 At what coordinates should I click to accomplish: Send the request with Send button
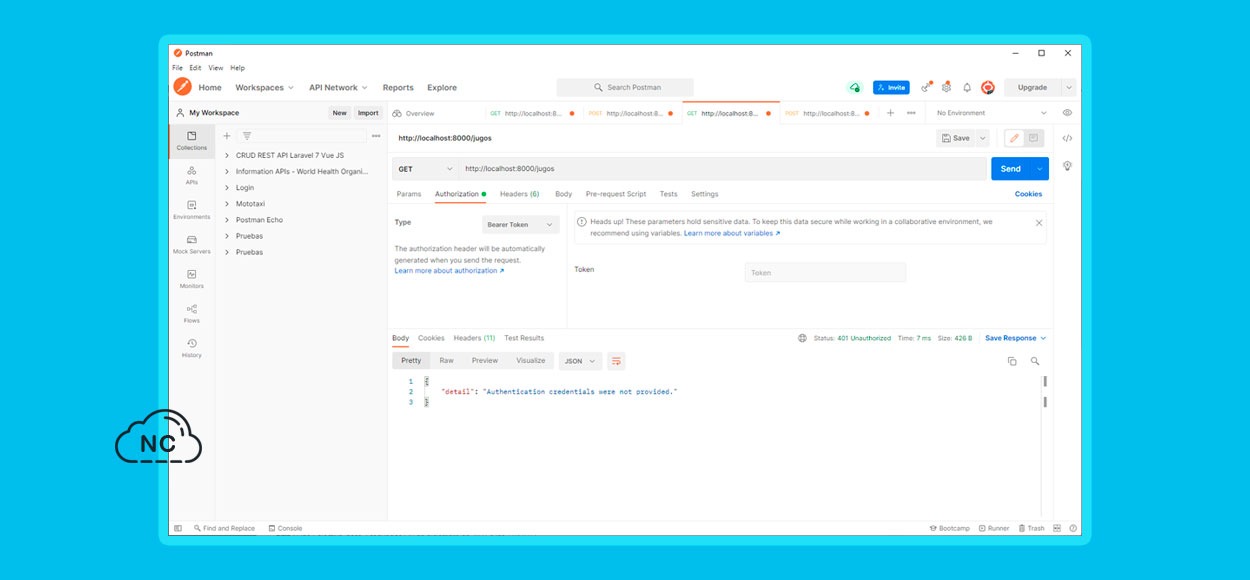coord(1011,169)
